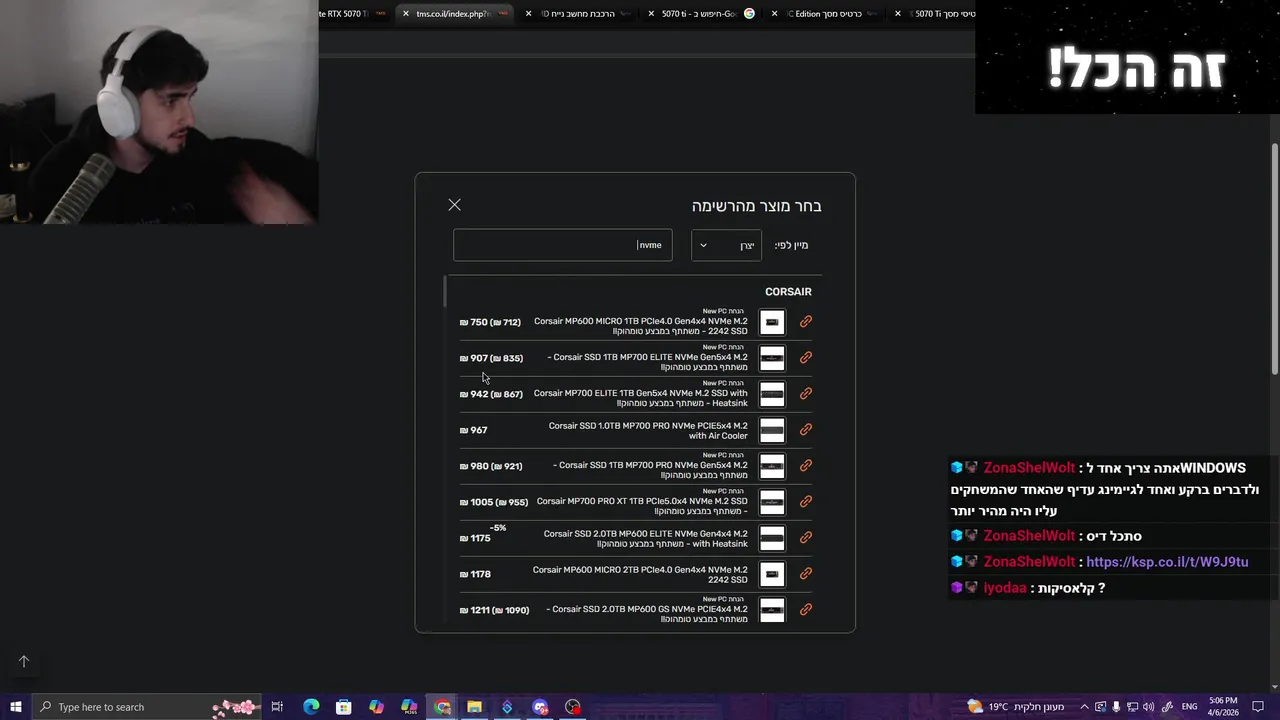Launch Microsoft Edge from taskbar
This screenshot has height=720, width=1280.
click(311, 707)
